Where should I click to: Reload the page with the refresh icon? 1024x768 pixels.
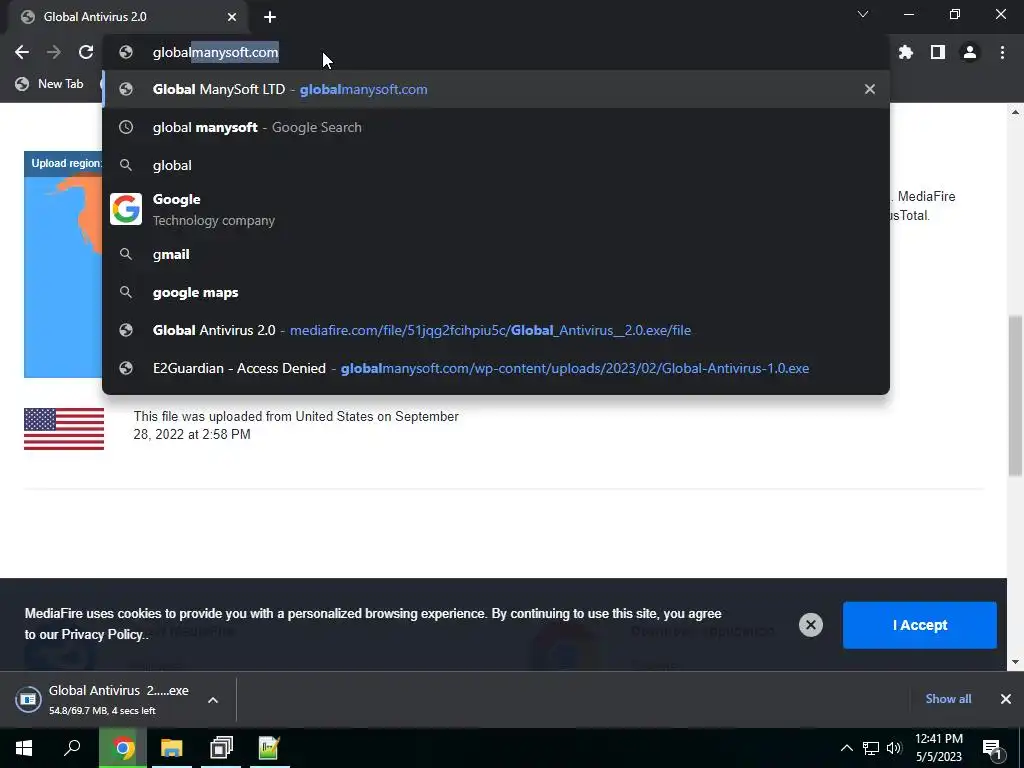86,52
